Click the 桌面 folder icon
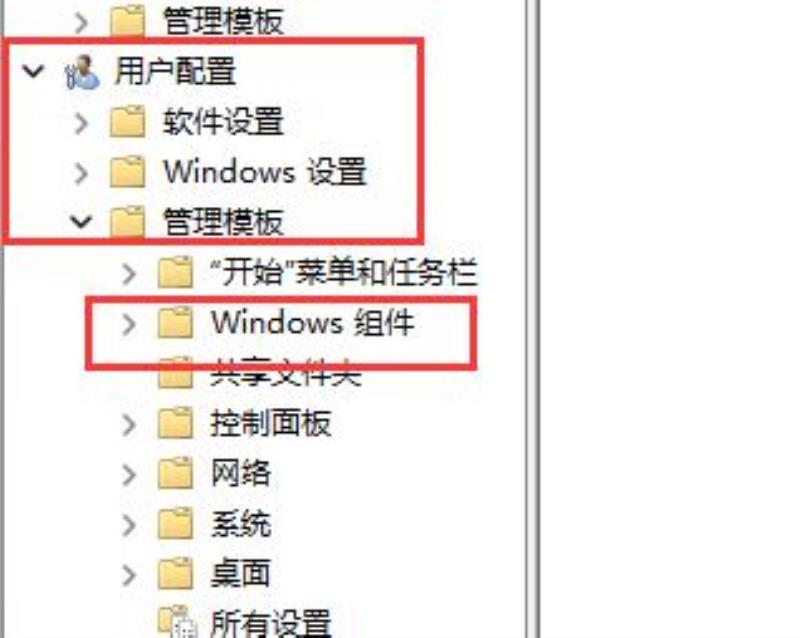800x638 pixels. click(x=176, y=574)
